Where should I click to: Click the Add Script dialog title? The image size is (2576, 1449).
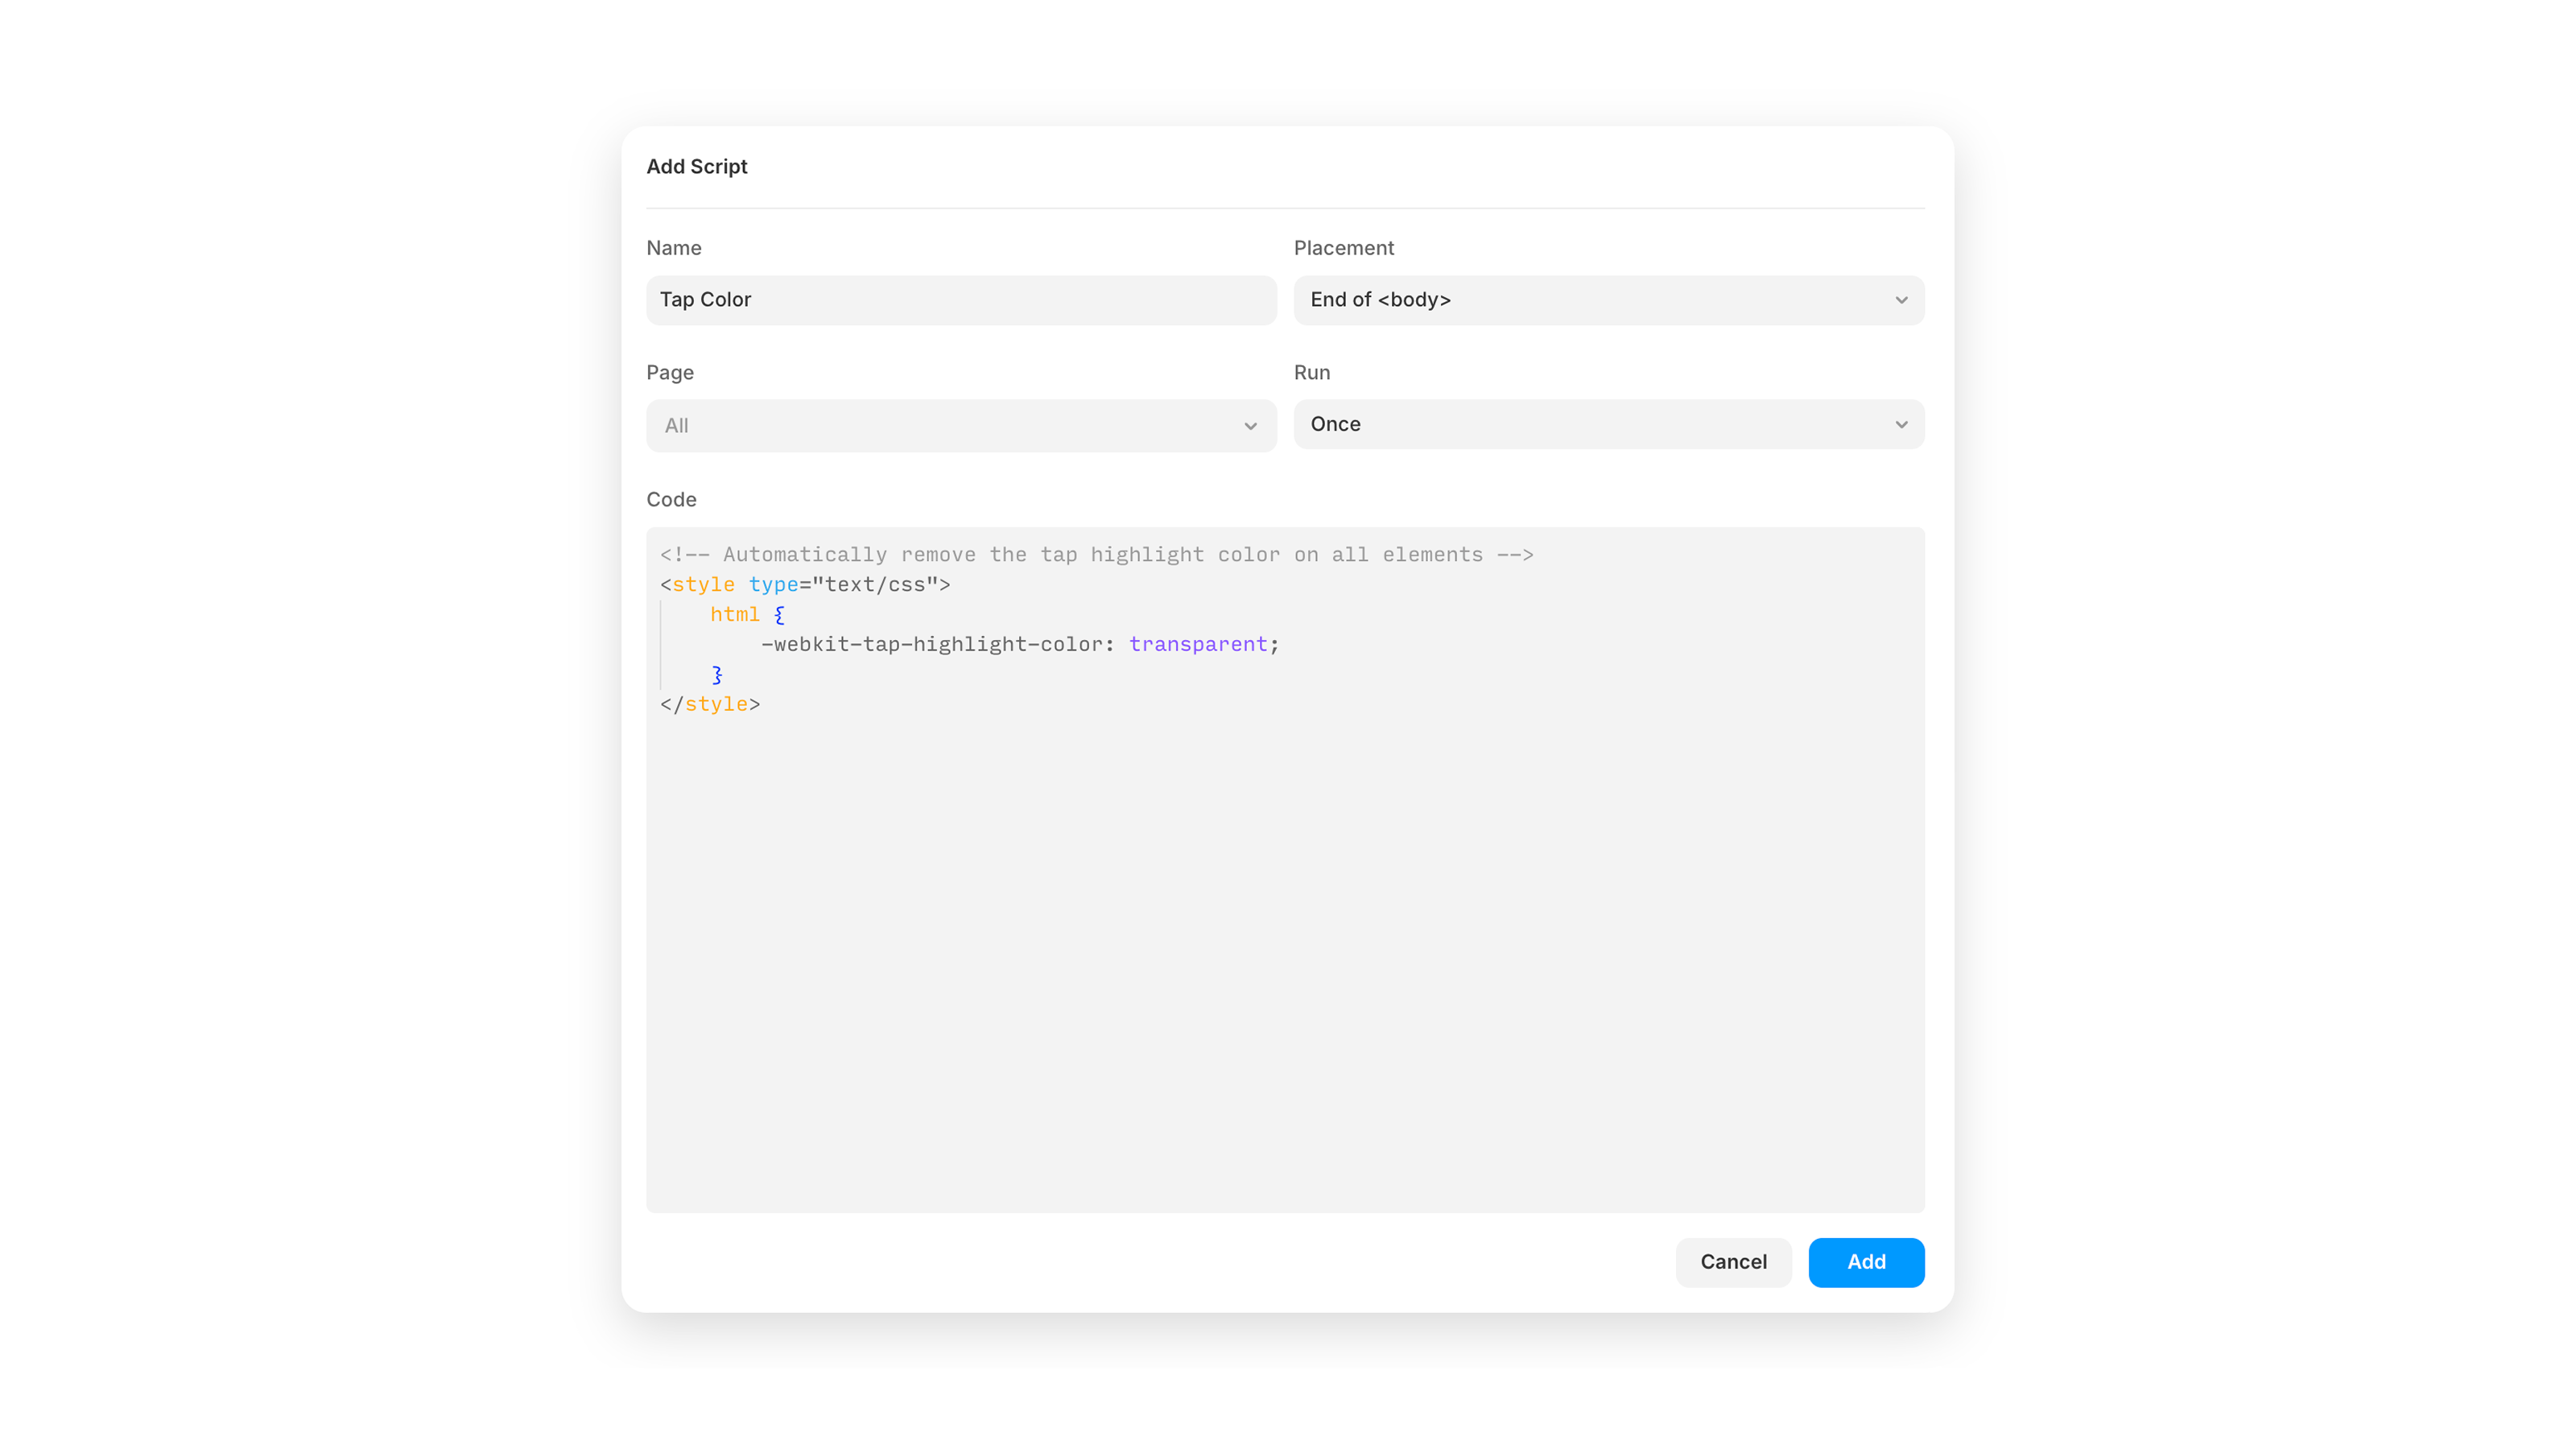pyautogui.click(x=697, y=166)
